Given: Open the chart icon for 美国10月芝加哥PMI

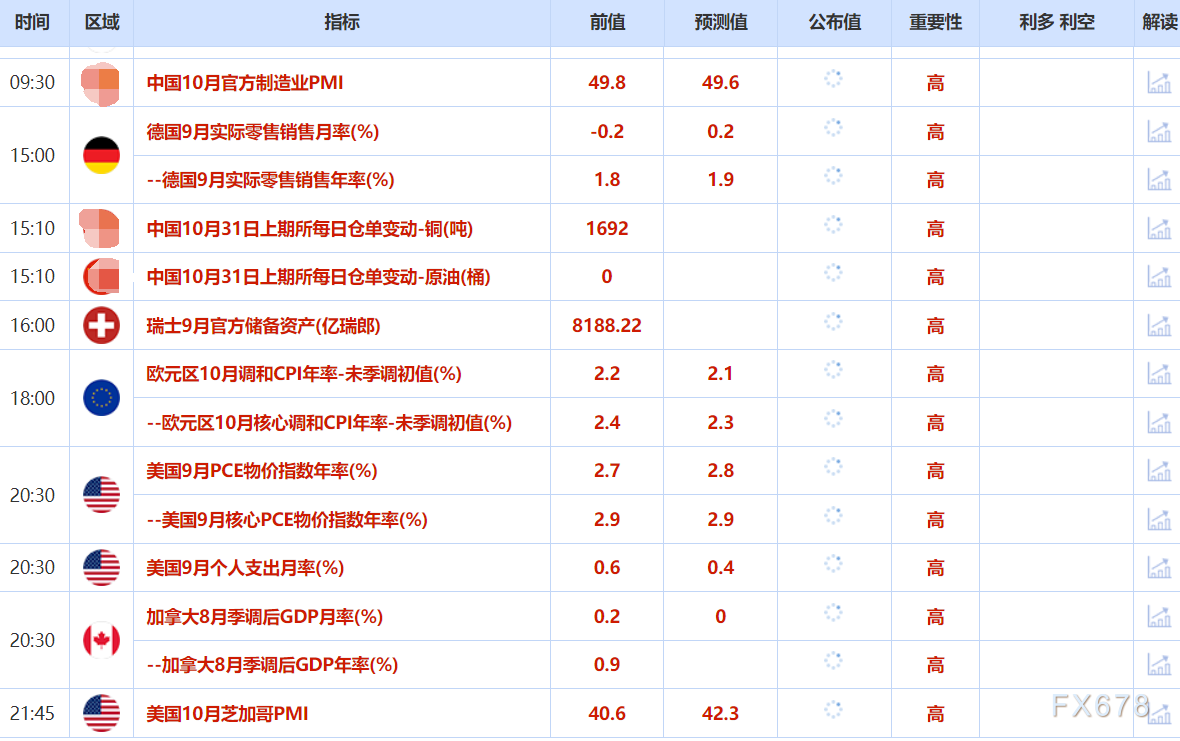Looking at the screenshot, I should 1158,713.
